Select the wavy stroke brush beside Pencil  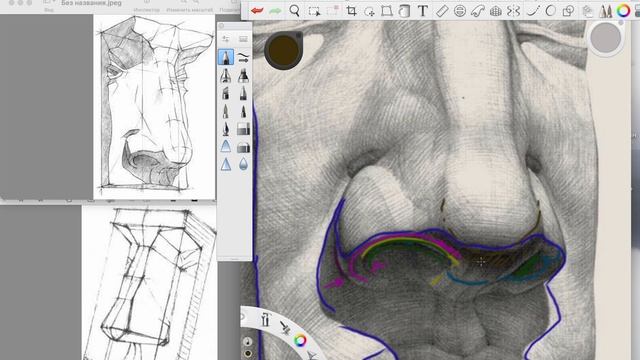(x=243, y=57)
